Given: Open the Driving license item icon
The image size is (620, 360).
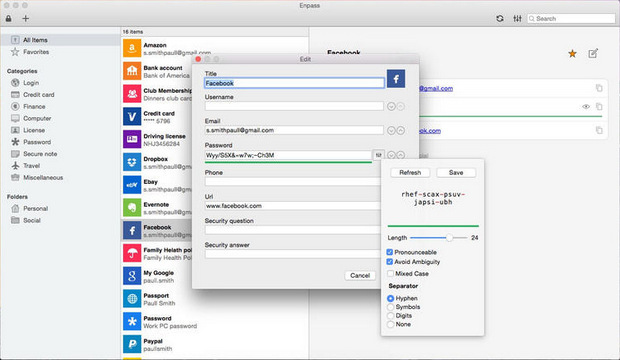Looking at the screenshot, I should (132, 139).
